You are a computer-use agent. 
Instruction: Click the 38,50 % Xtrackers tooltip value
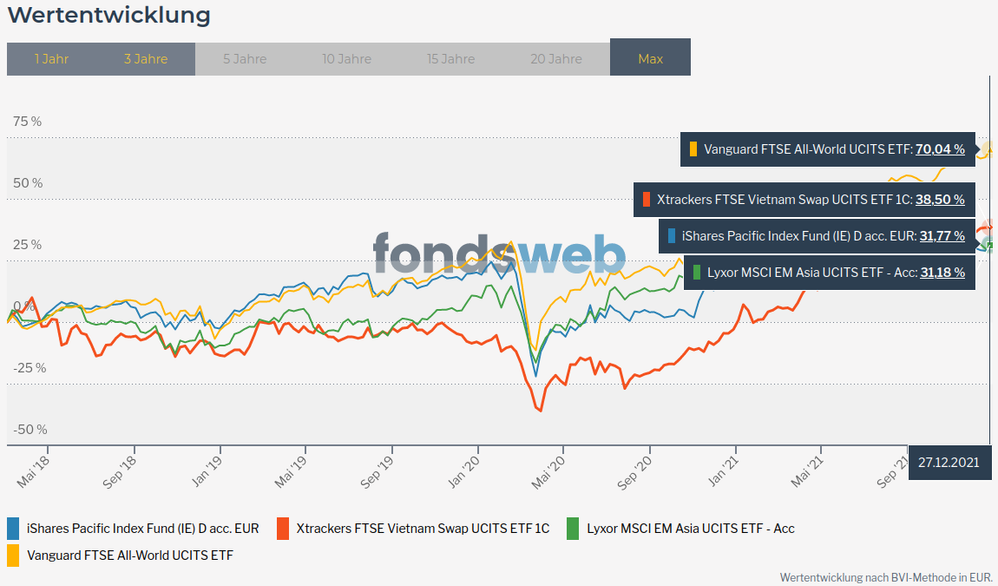pos(940,200)
